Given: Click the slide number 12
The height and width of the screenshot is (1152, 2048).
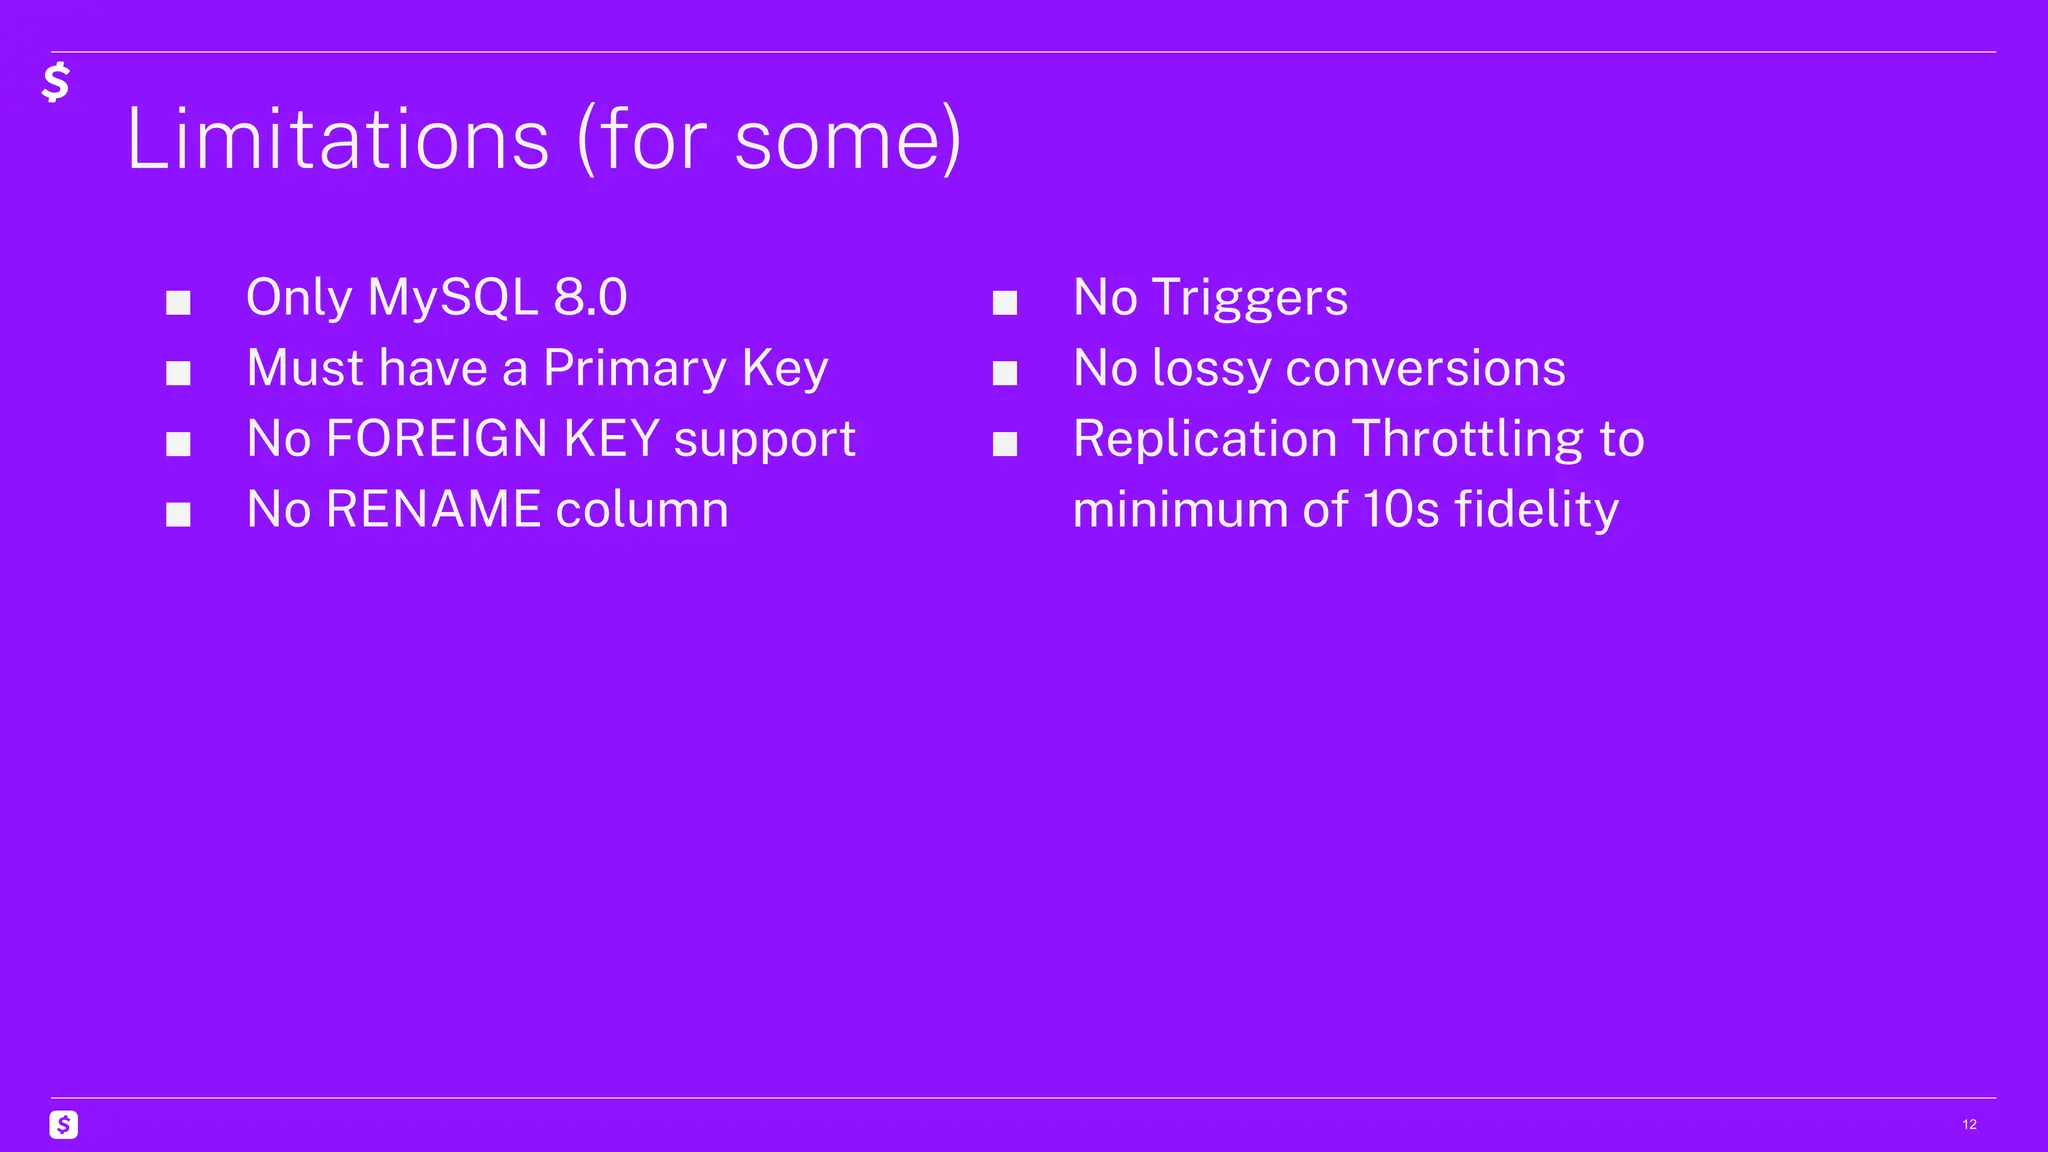Looking at the screenshot, I should [x=1969, y=1125].
